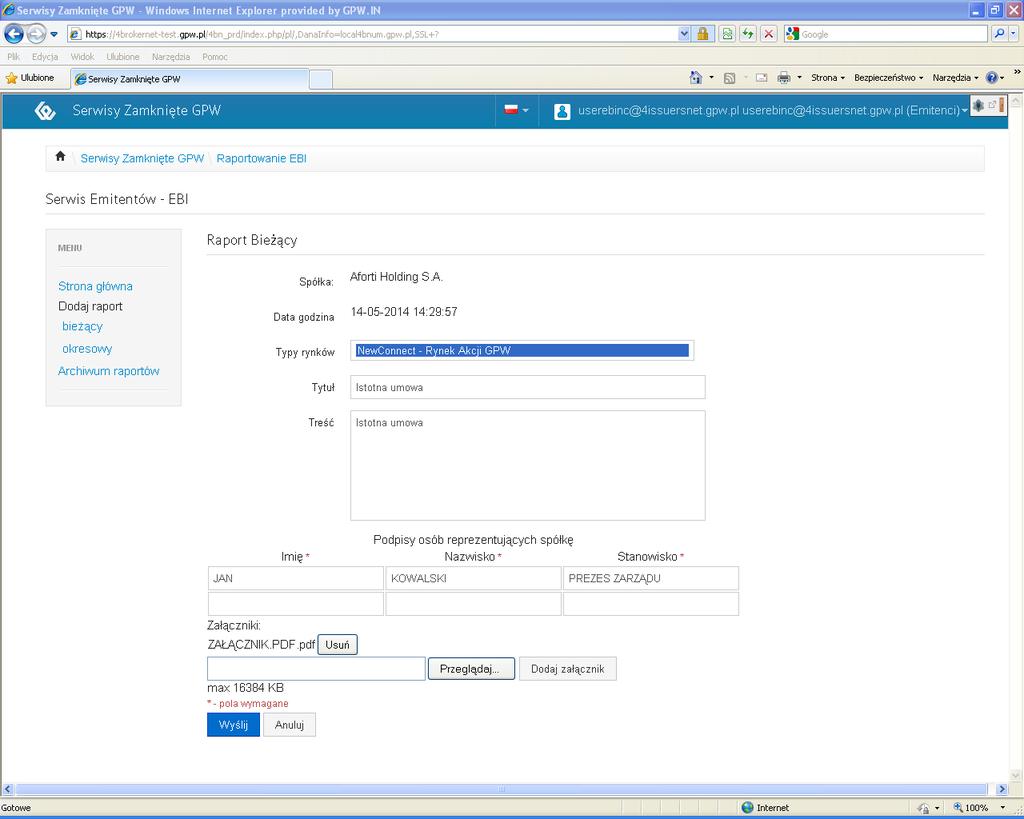Image resolution: width=1024 pixels, height=819 pixels.
Task: Expand the Print dropdown arrow
Action: [x=799, y=78]
